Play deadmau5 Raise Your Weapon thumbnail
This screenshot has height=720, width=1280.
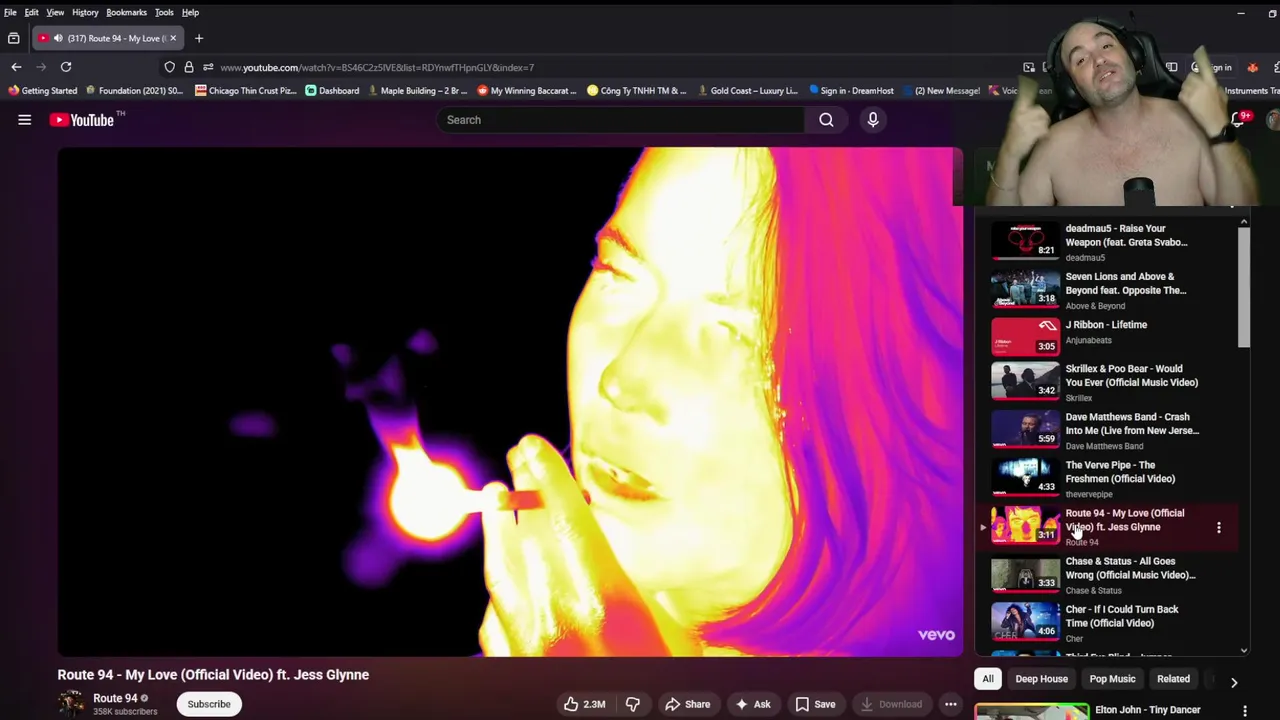pos(1025,241)
